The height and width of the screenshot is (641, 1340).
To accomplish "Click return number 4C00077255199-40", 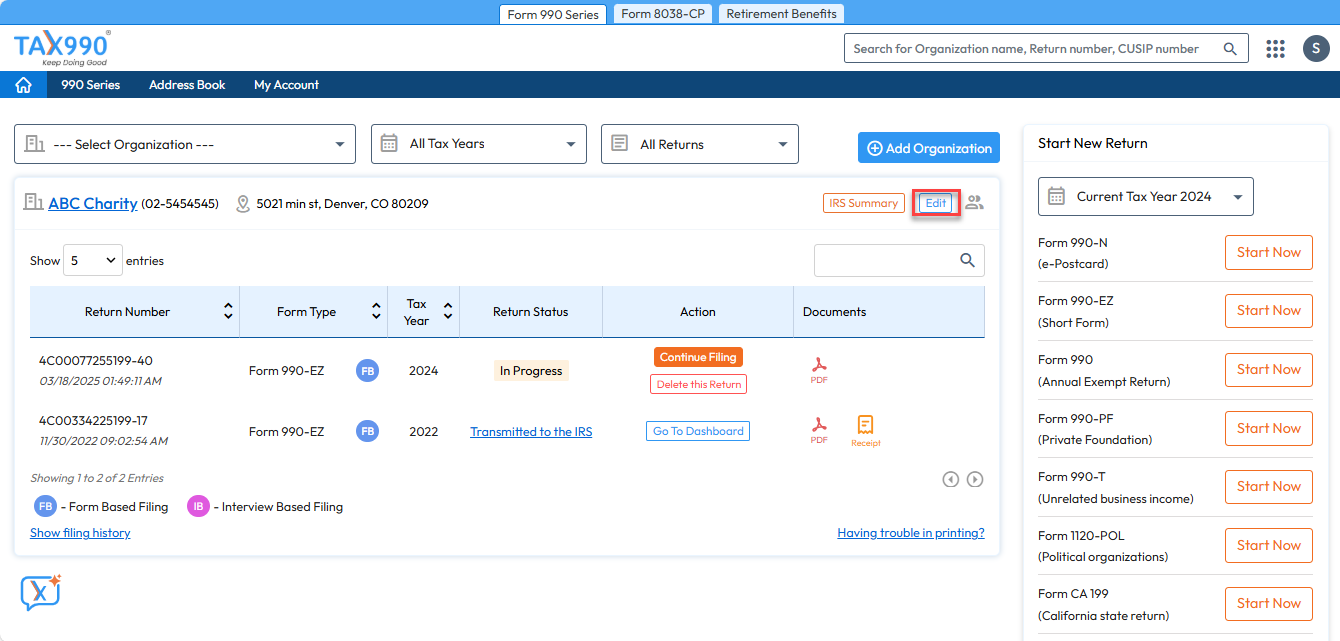I will point(96,361).
